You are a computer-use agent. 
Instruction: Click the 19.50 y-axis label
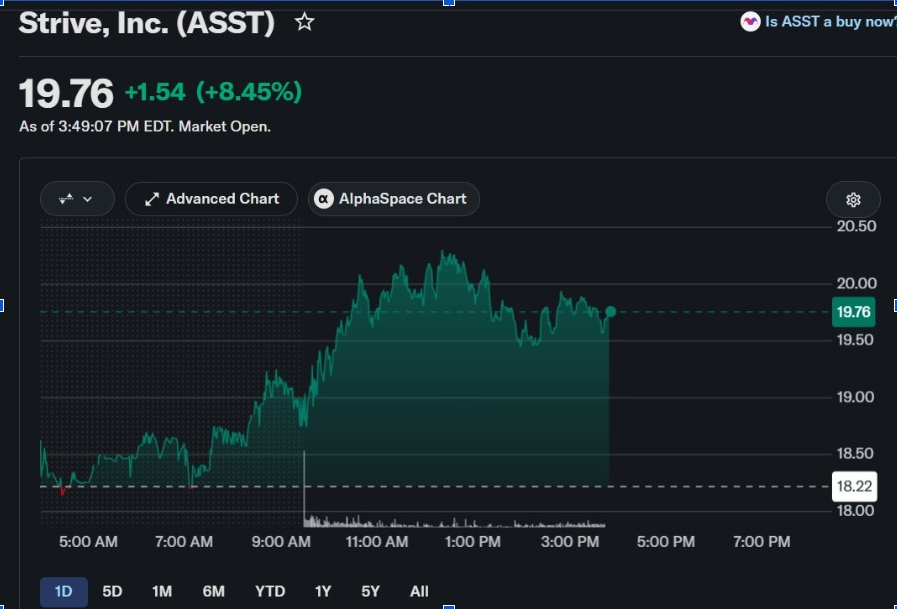(x=855, y=340)
